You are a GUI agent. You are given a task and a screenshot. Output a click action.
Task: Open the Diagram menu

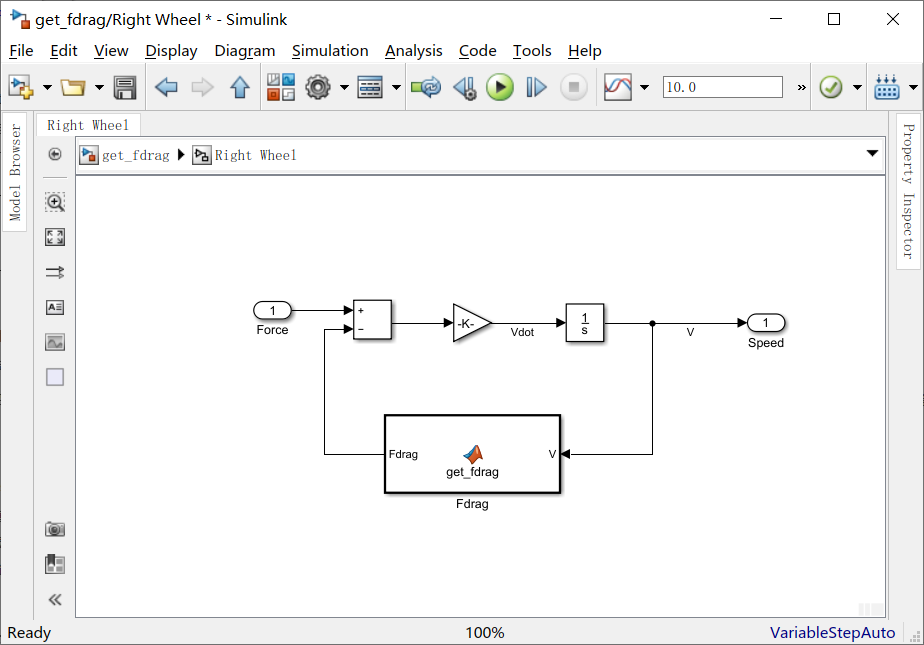(x=245, y=51)
